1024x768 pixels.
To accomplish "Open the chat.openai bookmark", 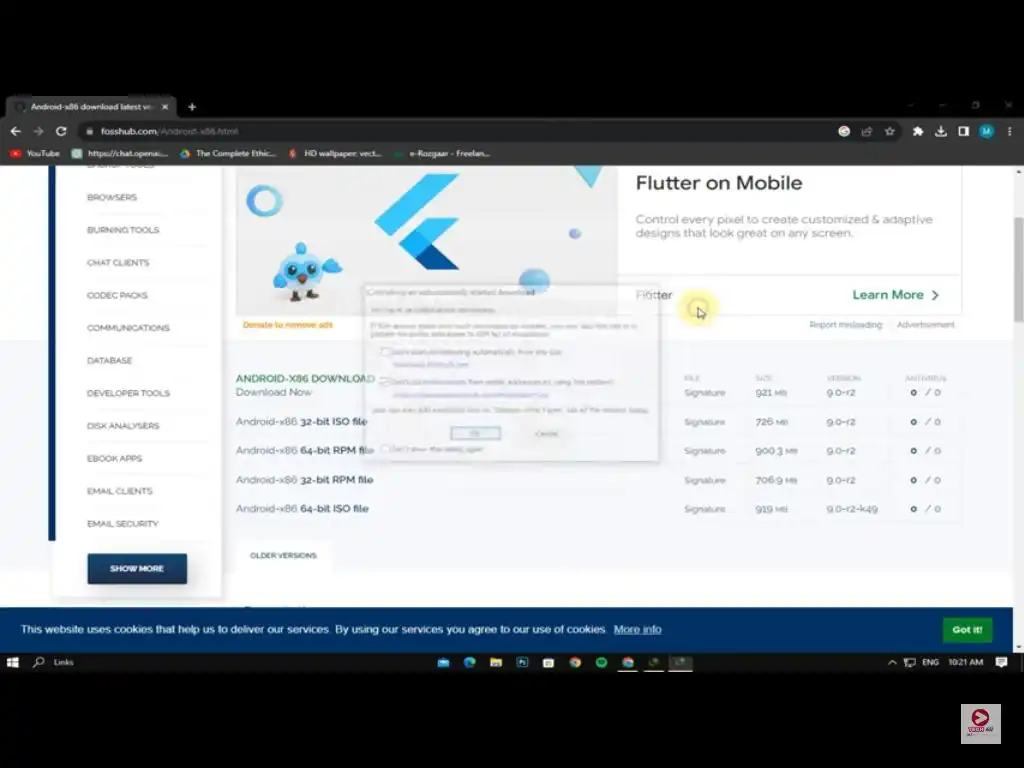I will (120, 153).
